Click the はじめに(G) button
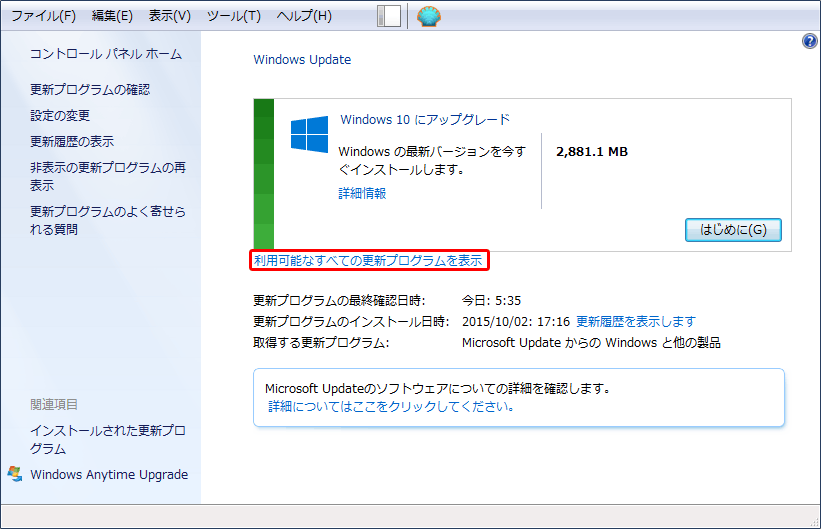This screenshot has width=821, height=529. point(733,230)
